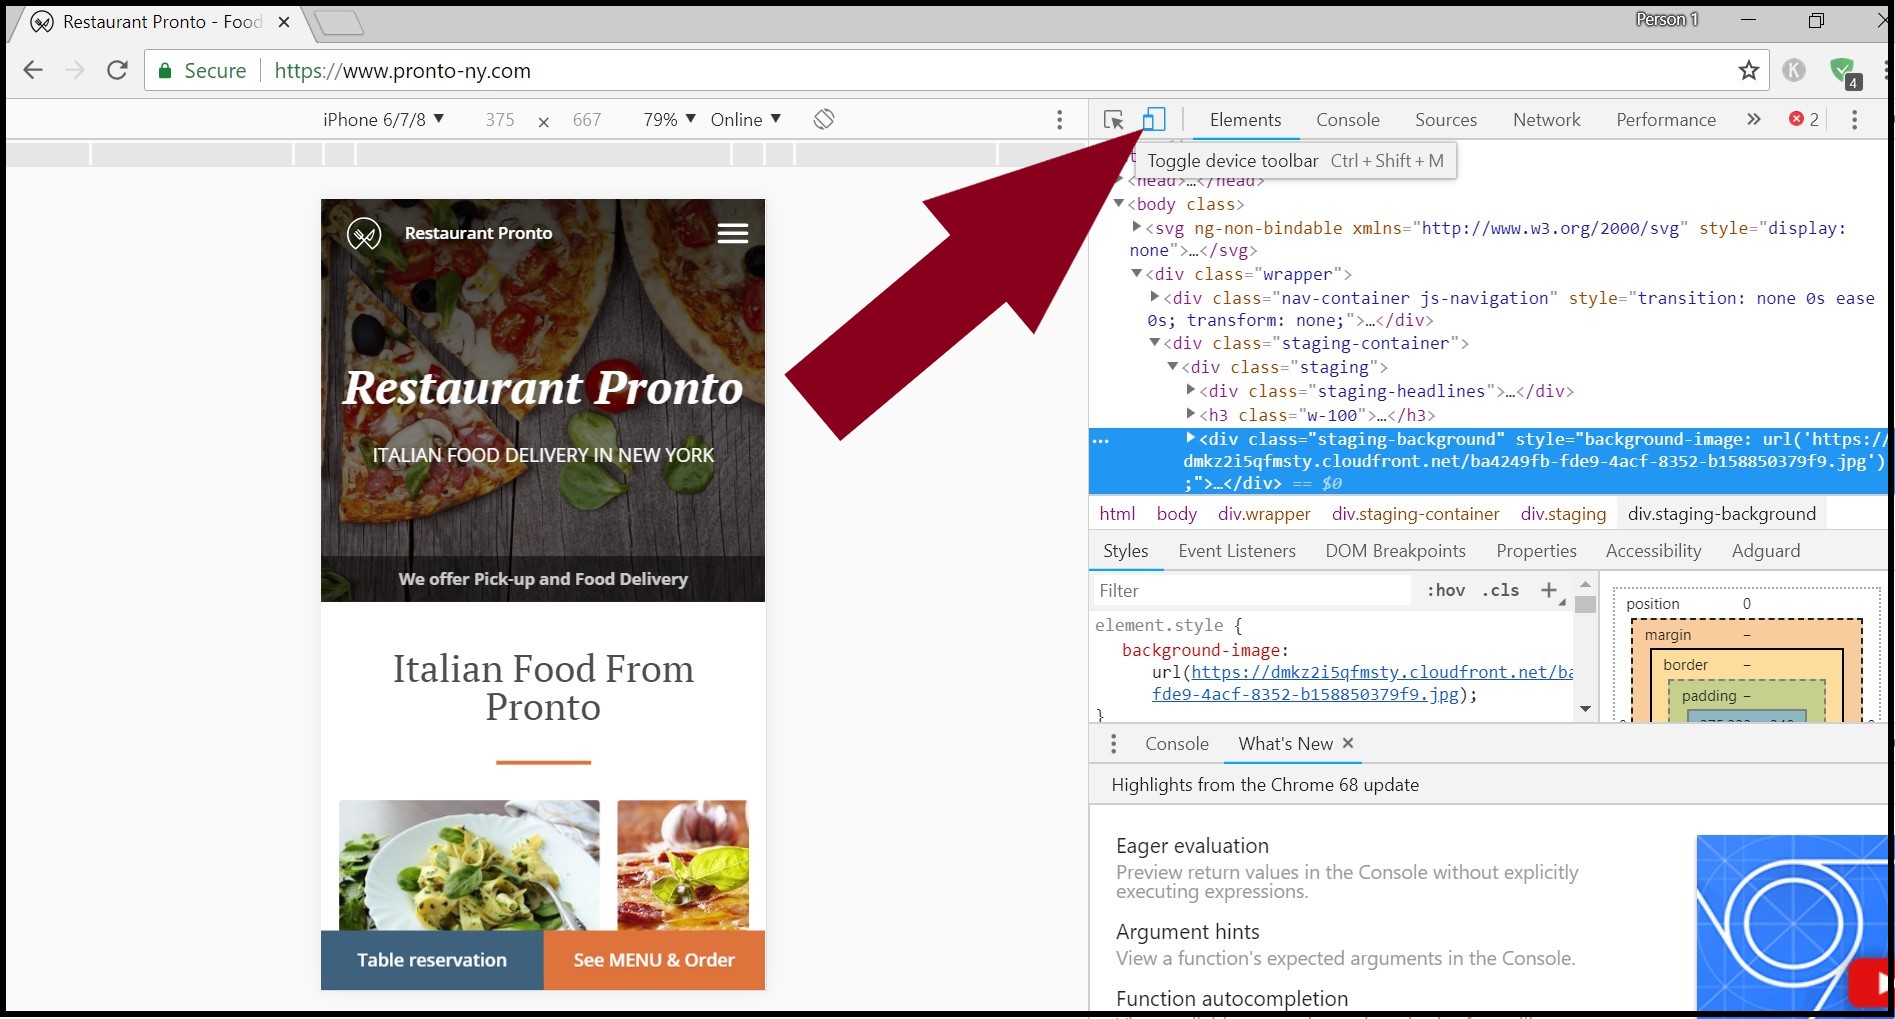Close the What's New drawer tab

point(1348,743)
